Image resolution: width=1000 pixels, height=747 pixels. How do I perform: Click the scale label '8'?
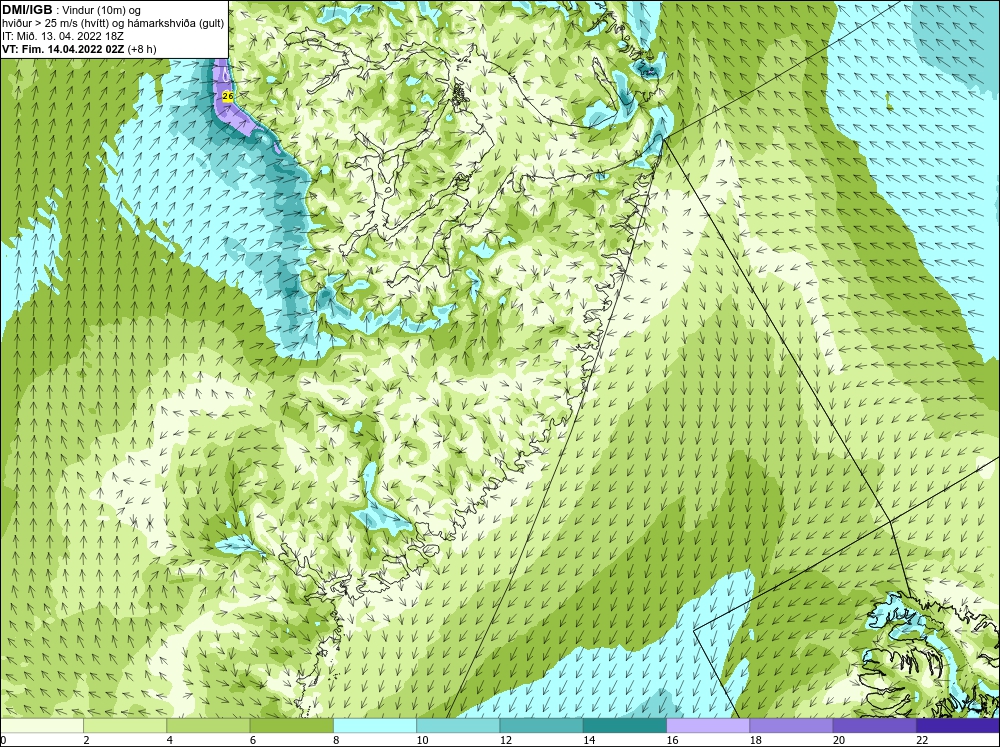336,740
